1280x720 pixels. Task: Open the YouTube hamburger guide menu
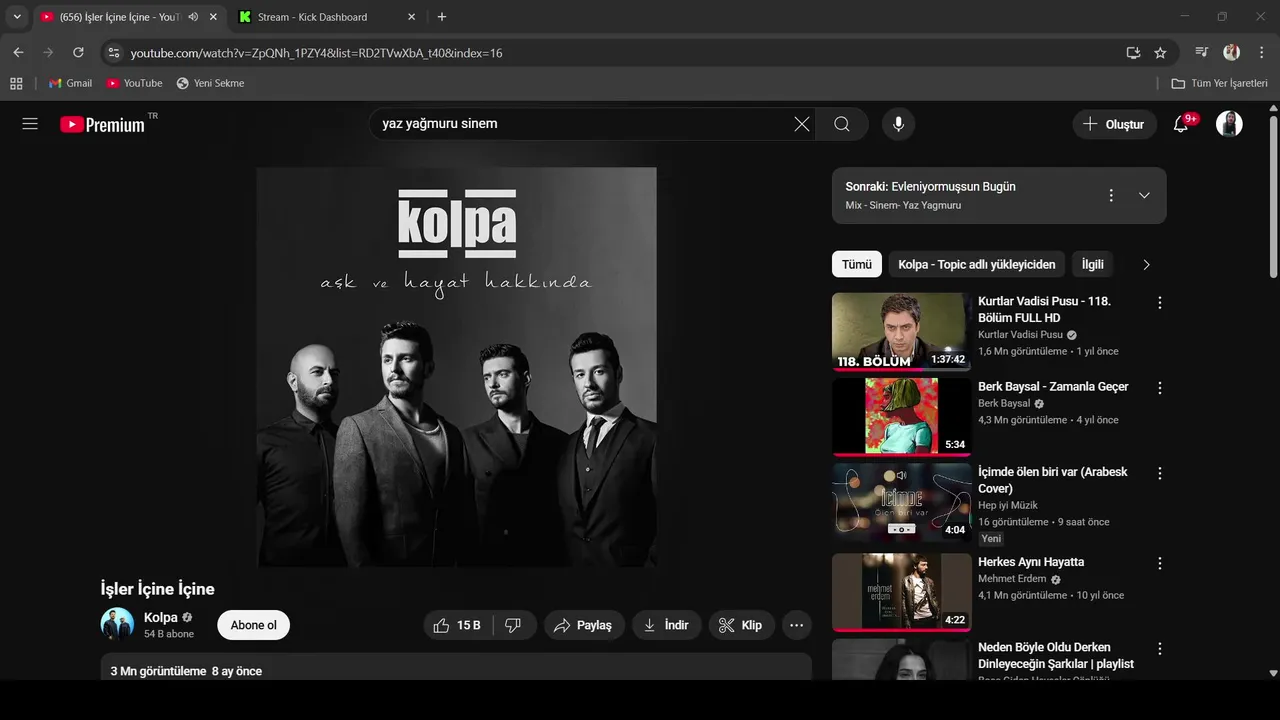click(x=30, y=124)
